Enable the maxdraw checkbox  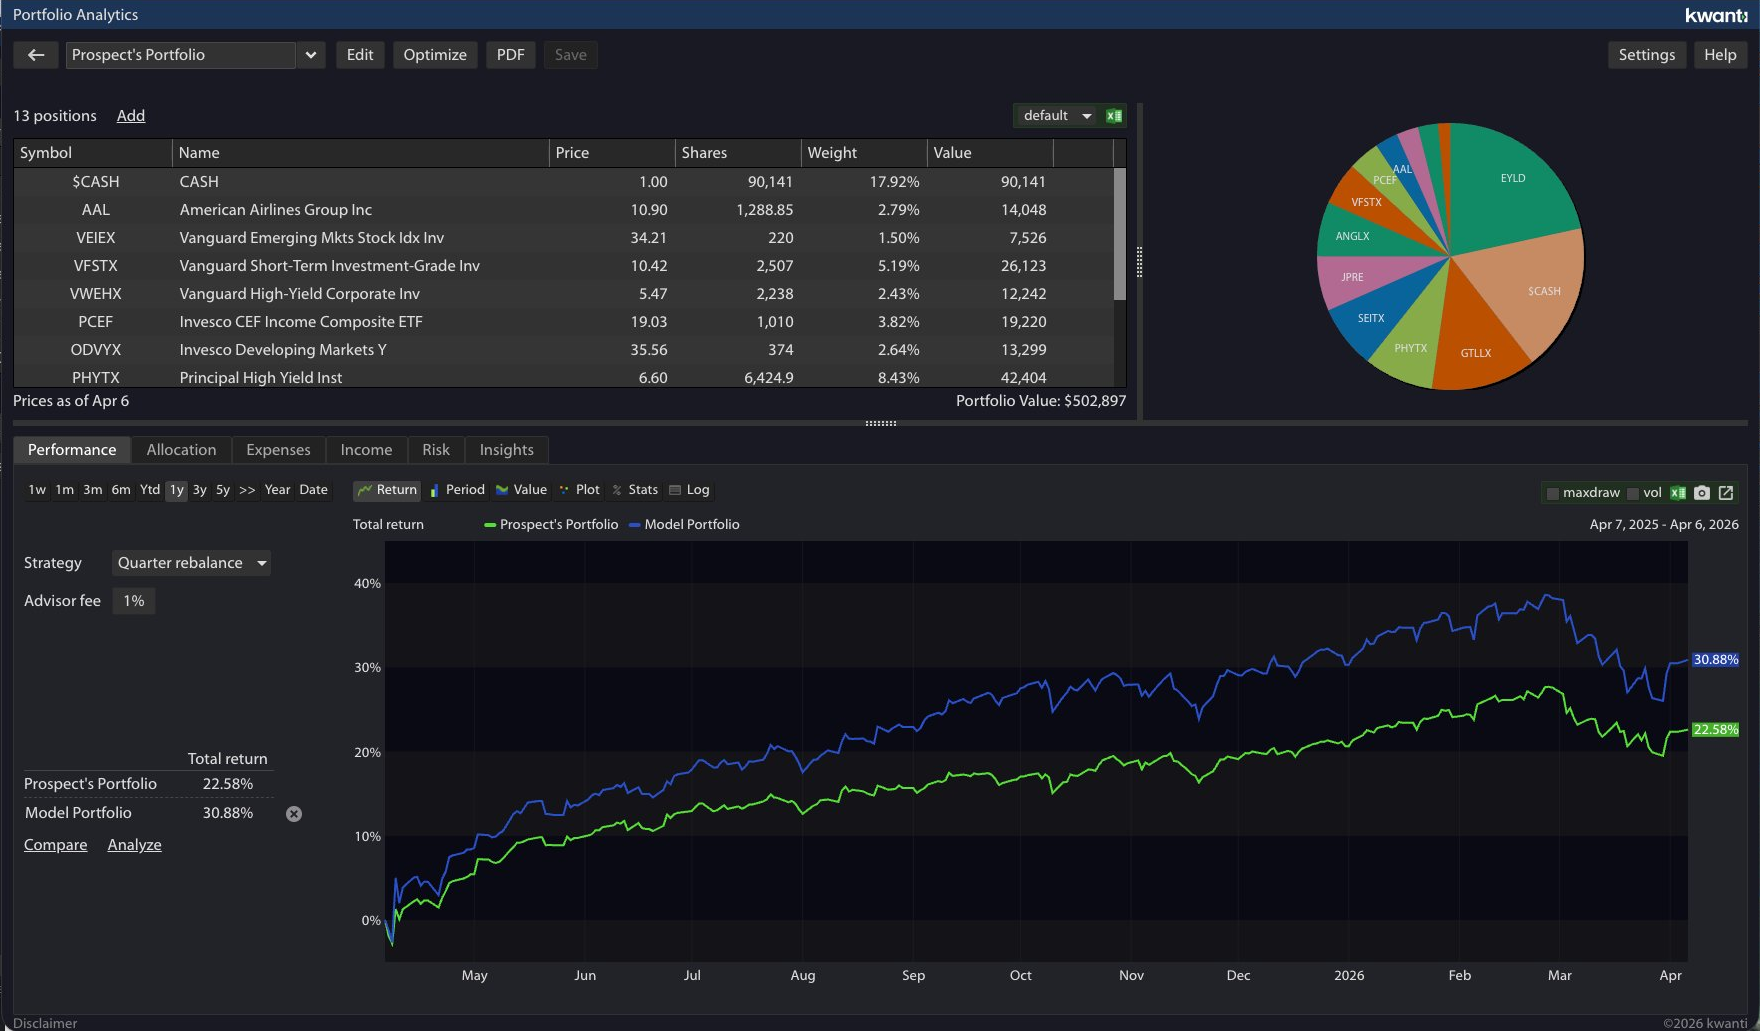click(1553, 493)
